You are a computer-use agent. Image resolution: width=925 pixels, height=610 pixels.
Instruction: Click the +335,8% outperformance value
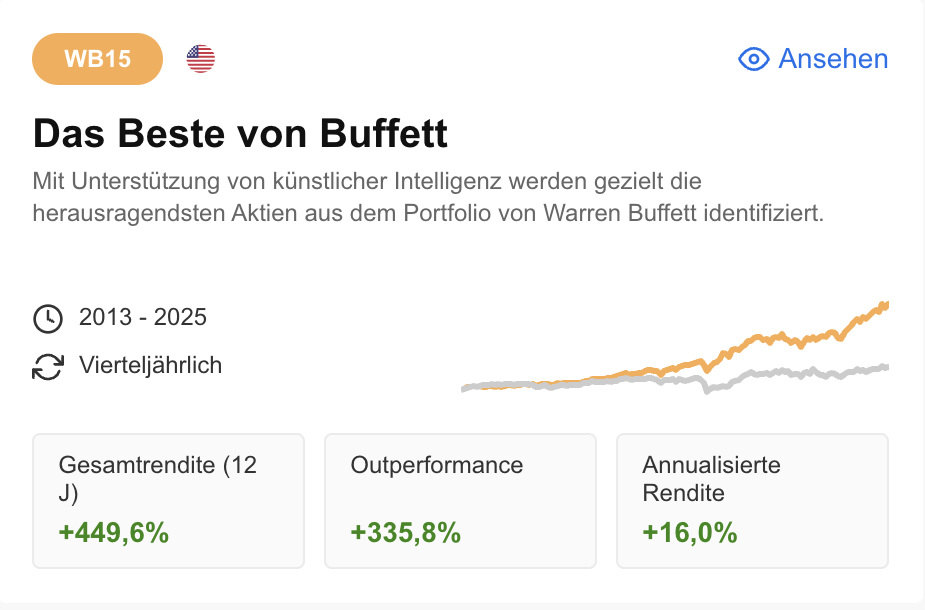(406, 533)
